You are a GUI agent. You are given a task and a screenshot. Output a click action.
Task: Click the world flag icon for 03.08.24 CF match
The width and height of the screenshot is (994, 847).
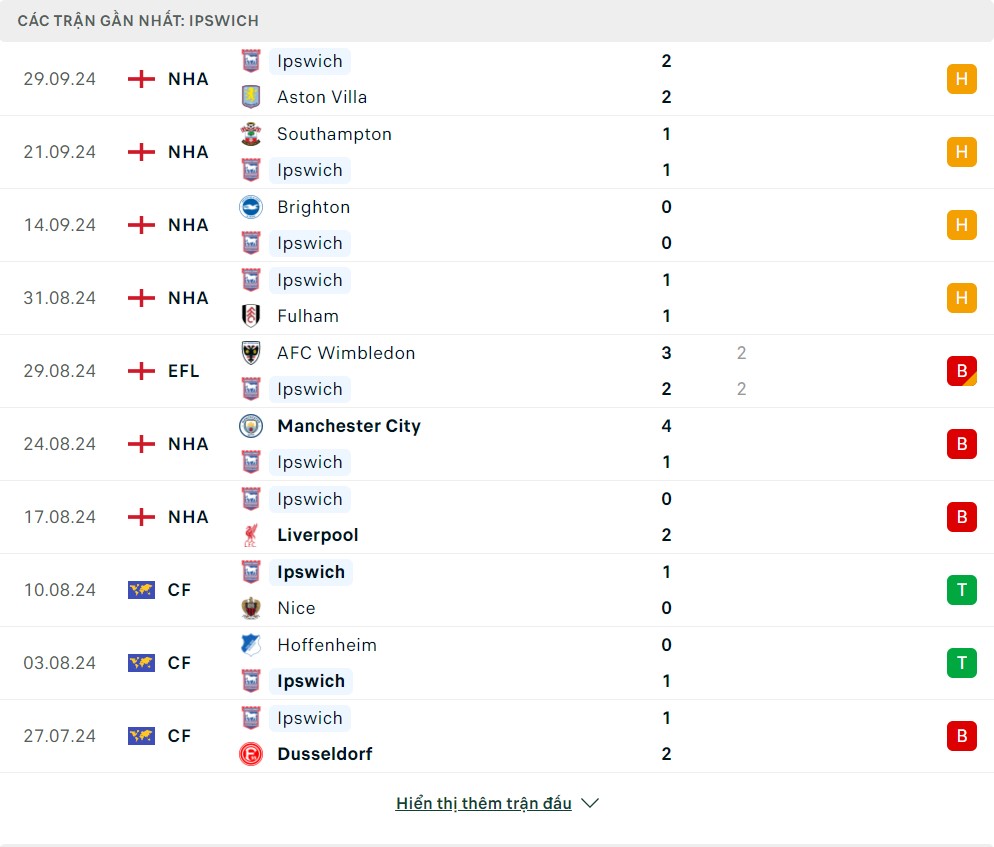pos(142,663)
